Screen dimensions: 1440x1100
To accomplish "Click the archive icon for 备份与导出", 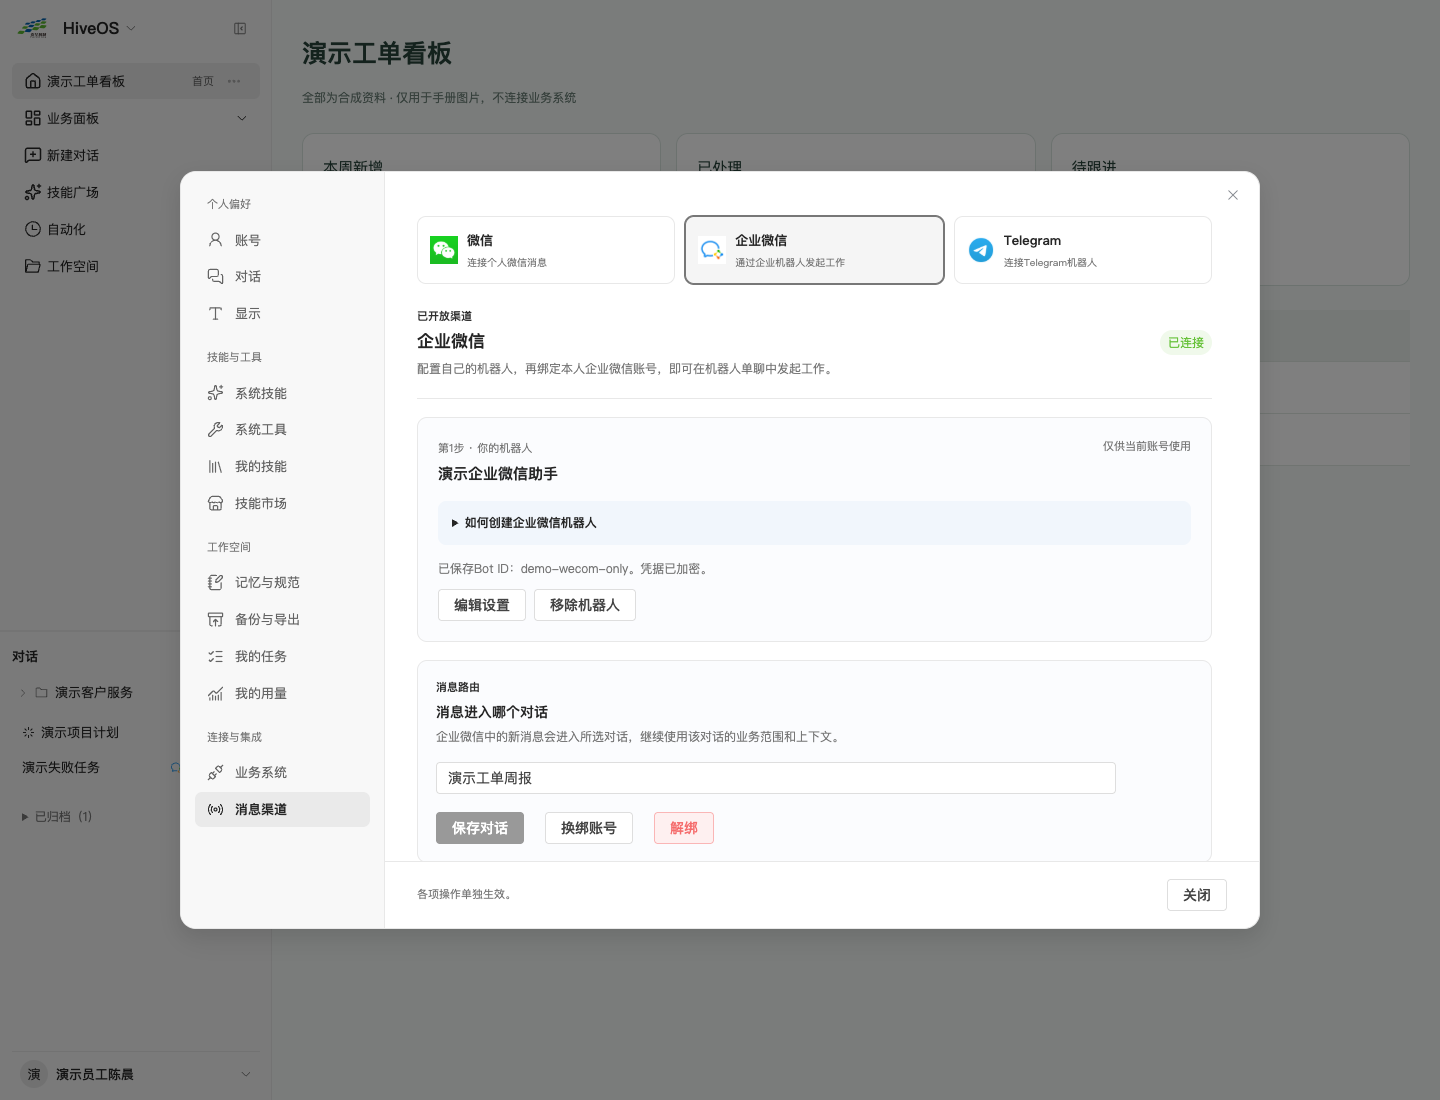I will pyautogui.click(x=215, y=619).
